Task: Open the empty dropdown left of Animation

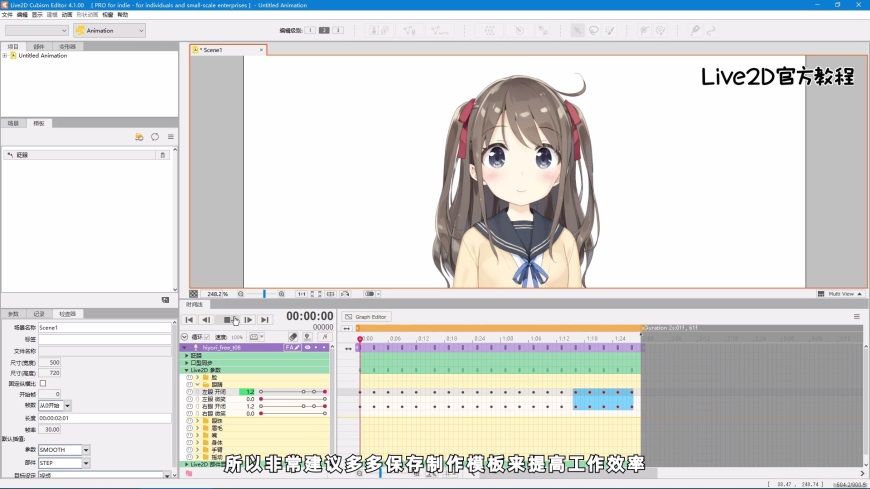Action: 37,31
